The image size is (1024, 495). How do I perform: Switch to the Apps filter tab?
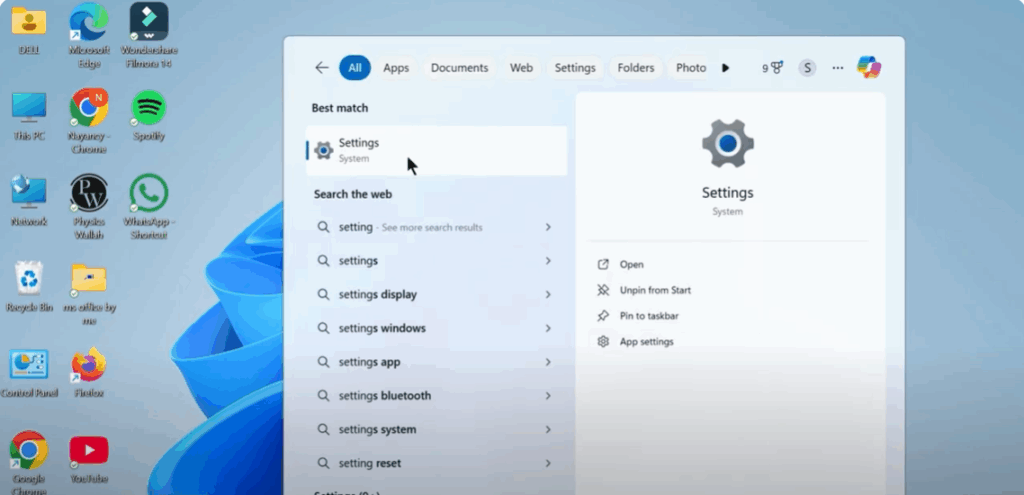(396, 68)
